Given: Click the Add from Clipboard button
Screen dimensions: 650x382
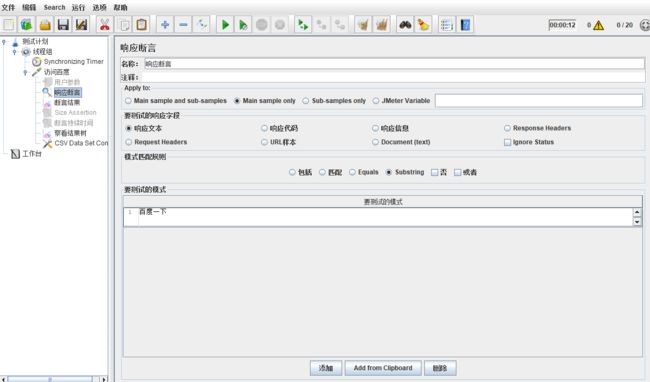Looking at the screenshot, I should [x=383, y=368].
